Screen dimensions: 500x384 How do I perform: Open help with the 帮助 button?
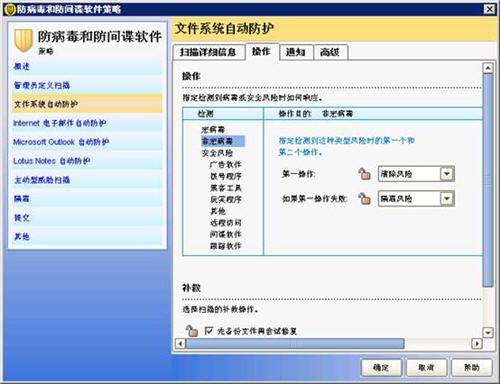(x=472, y=368)
